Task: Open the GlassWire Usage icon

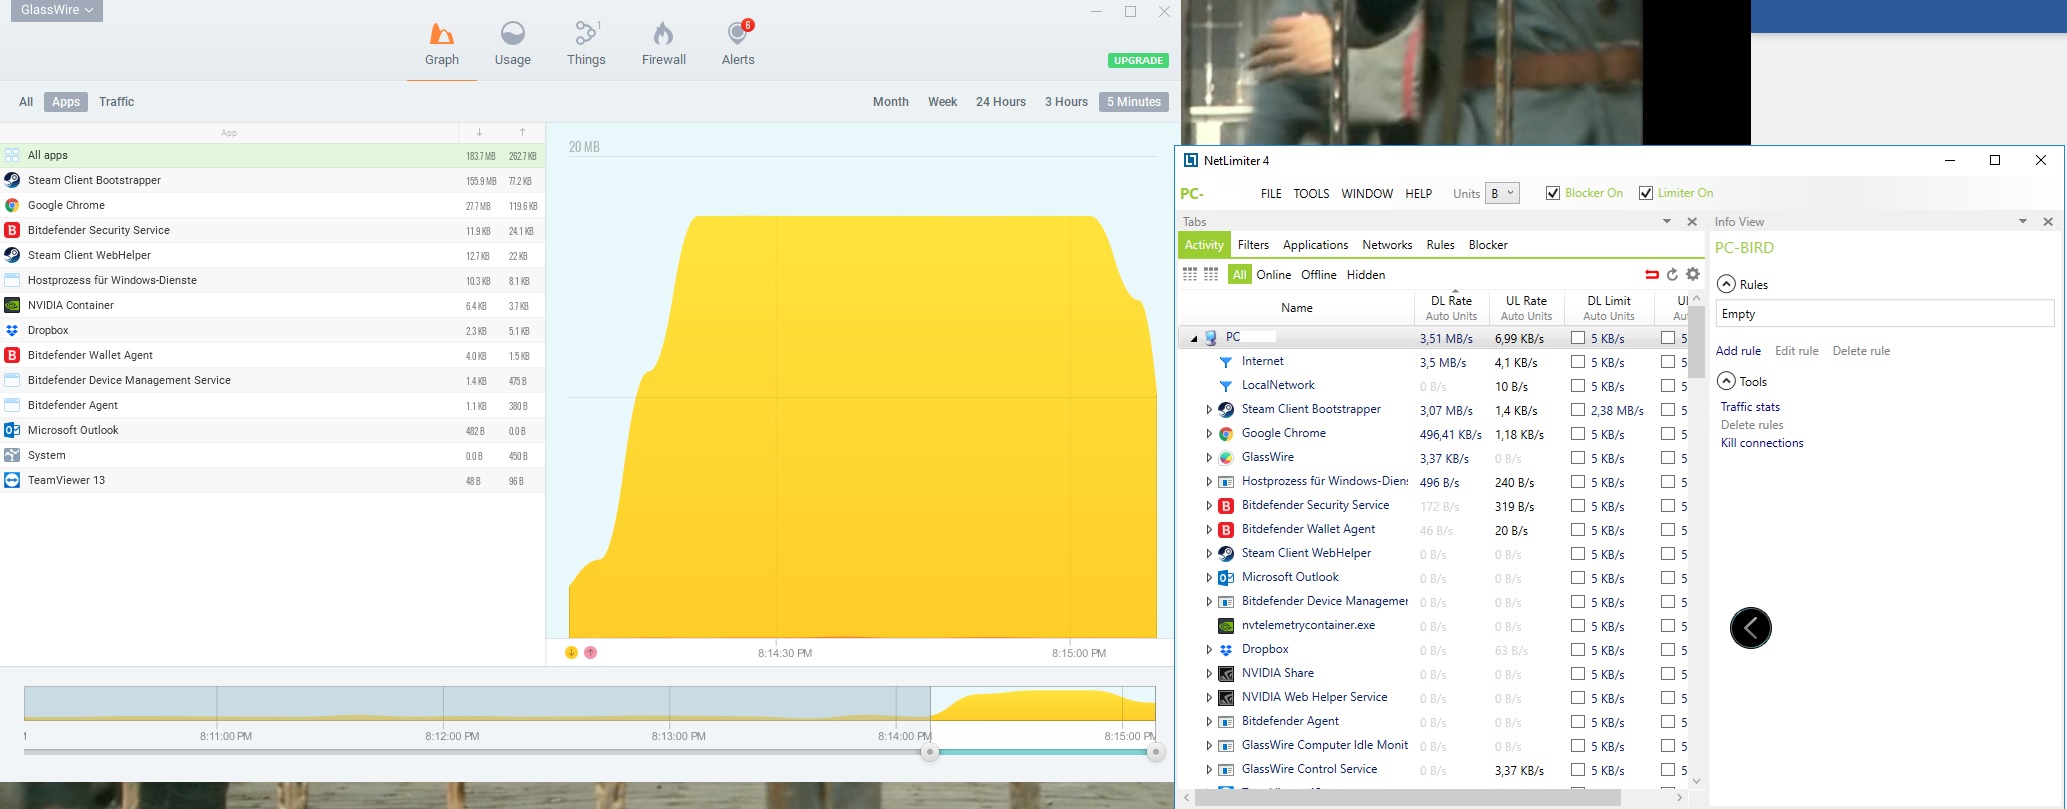Action: point(512,35)
